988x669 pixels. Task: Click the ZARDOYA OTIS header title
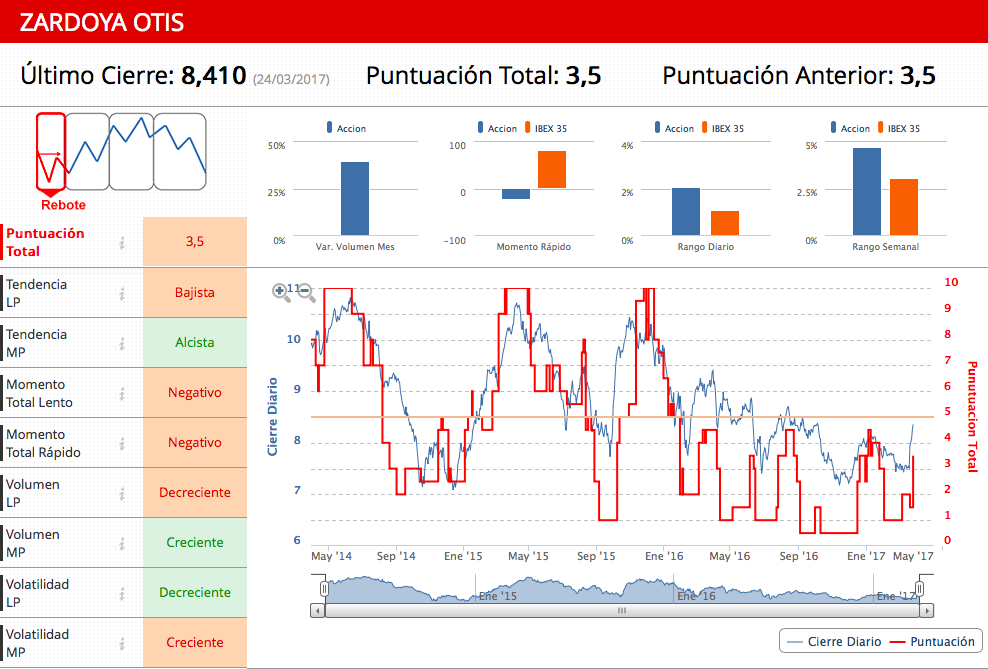[102, 22]
